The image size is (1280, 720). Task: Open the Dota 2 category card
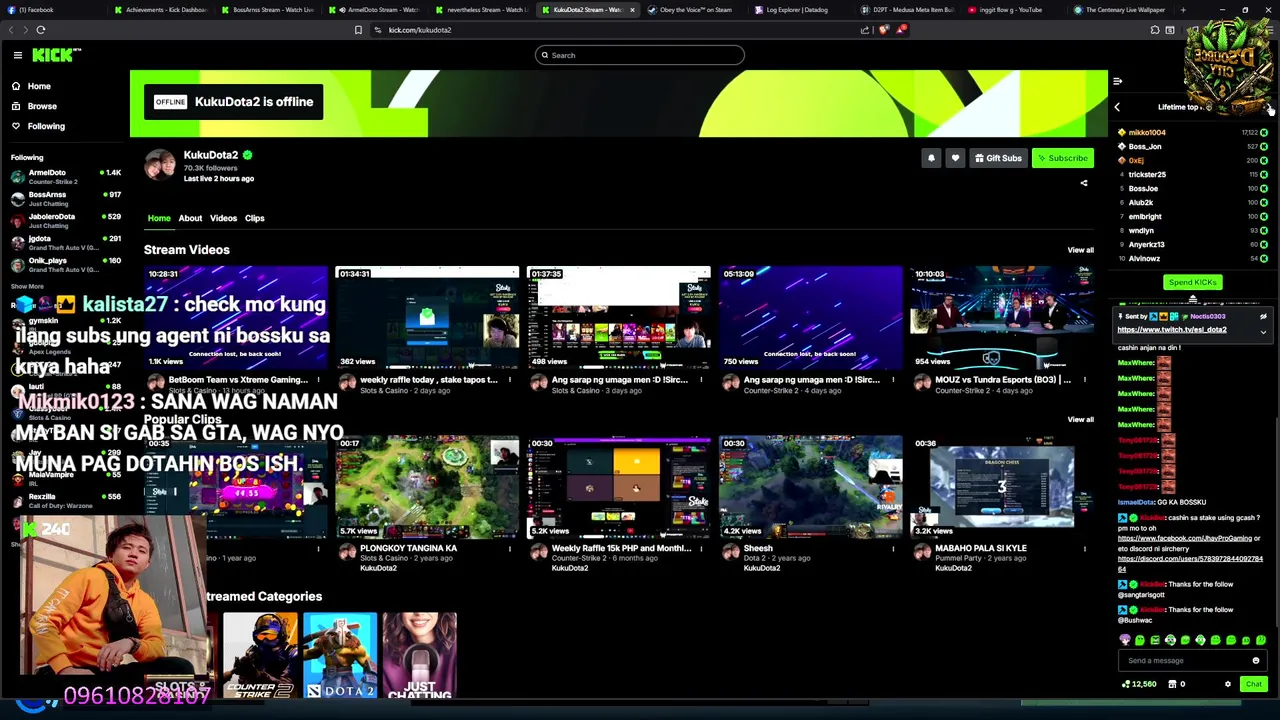pos(340,656)
